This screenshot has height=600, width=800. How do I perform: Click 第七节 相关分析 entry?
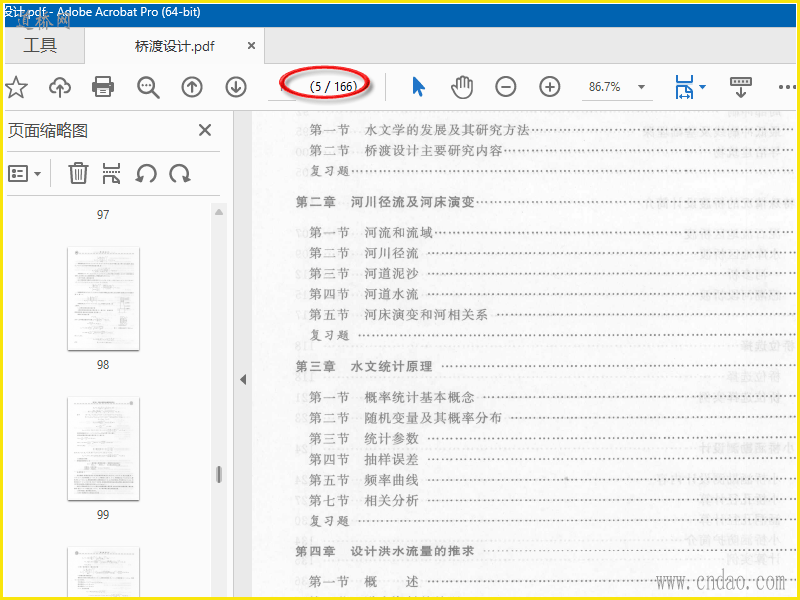coord(364,501)
